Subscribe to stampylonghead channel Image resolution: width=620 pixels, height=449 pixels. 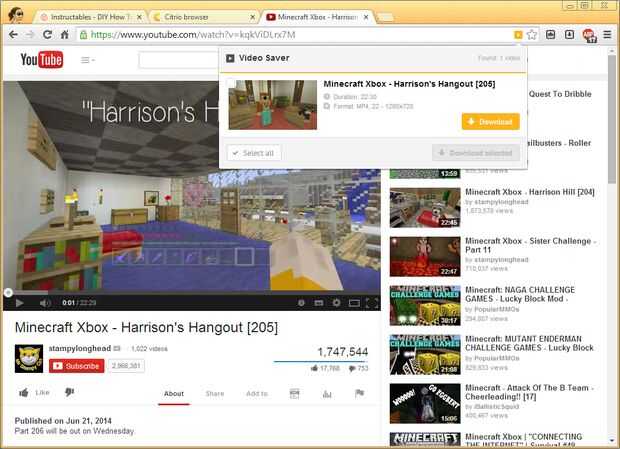(77, 366)
